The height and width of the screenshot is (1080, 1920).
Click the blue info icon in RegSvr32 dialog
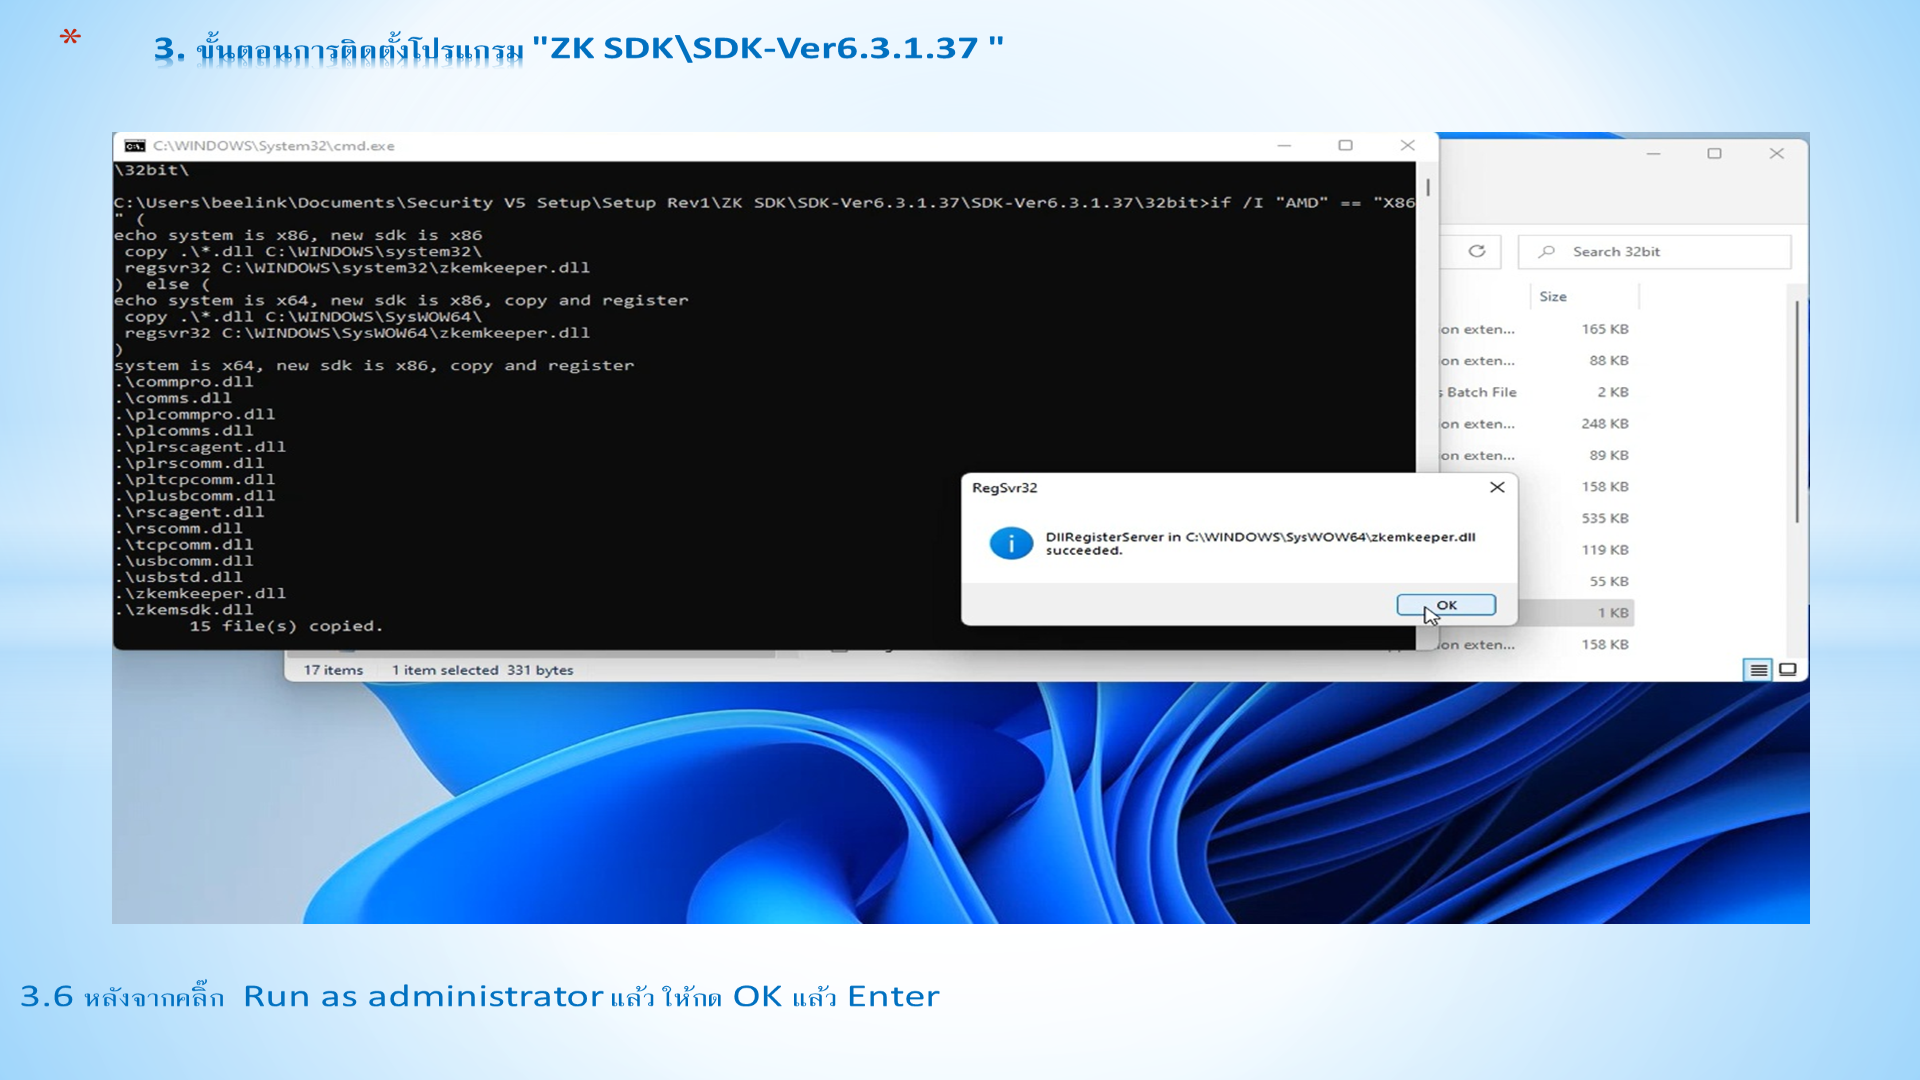[1011, 543]
